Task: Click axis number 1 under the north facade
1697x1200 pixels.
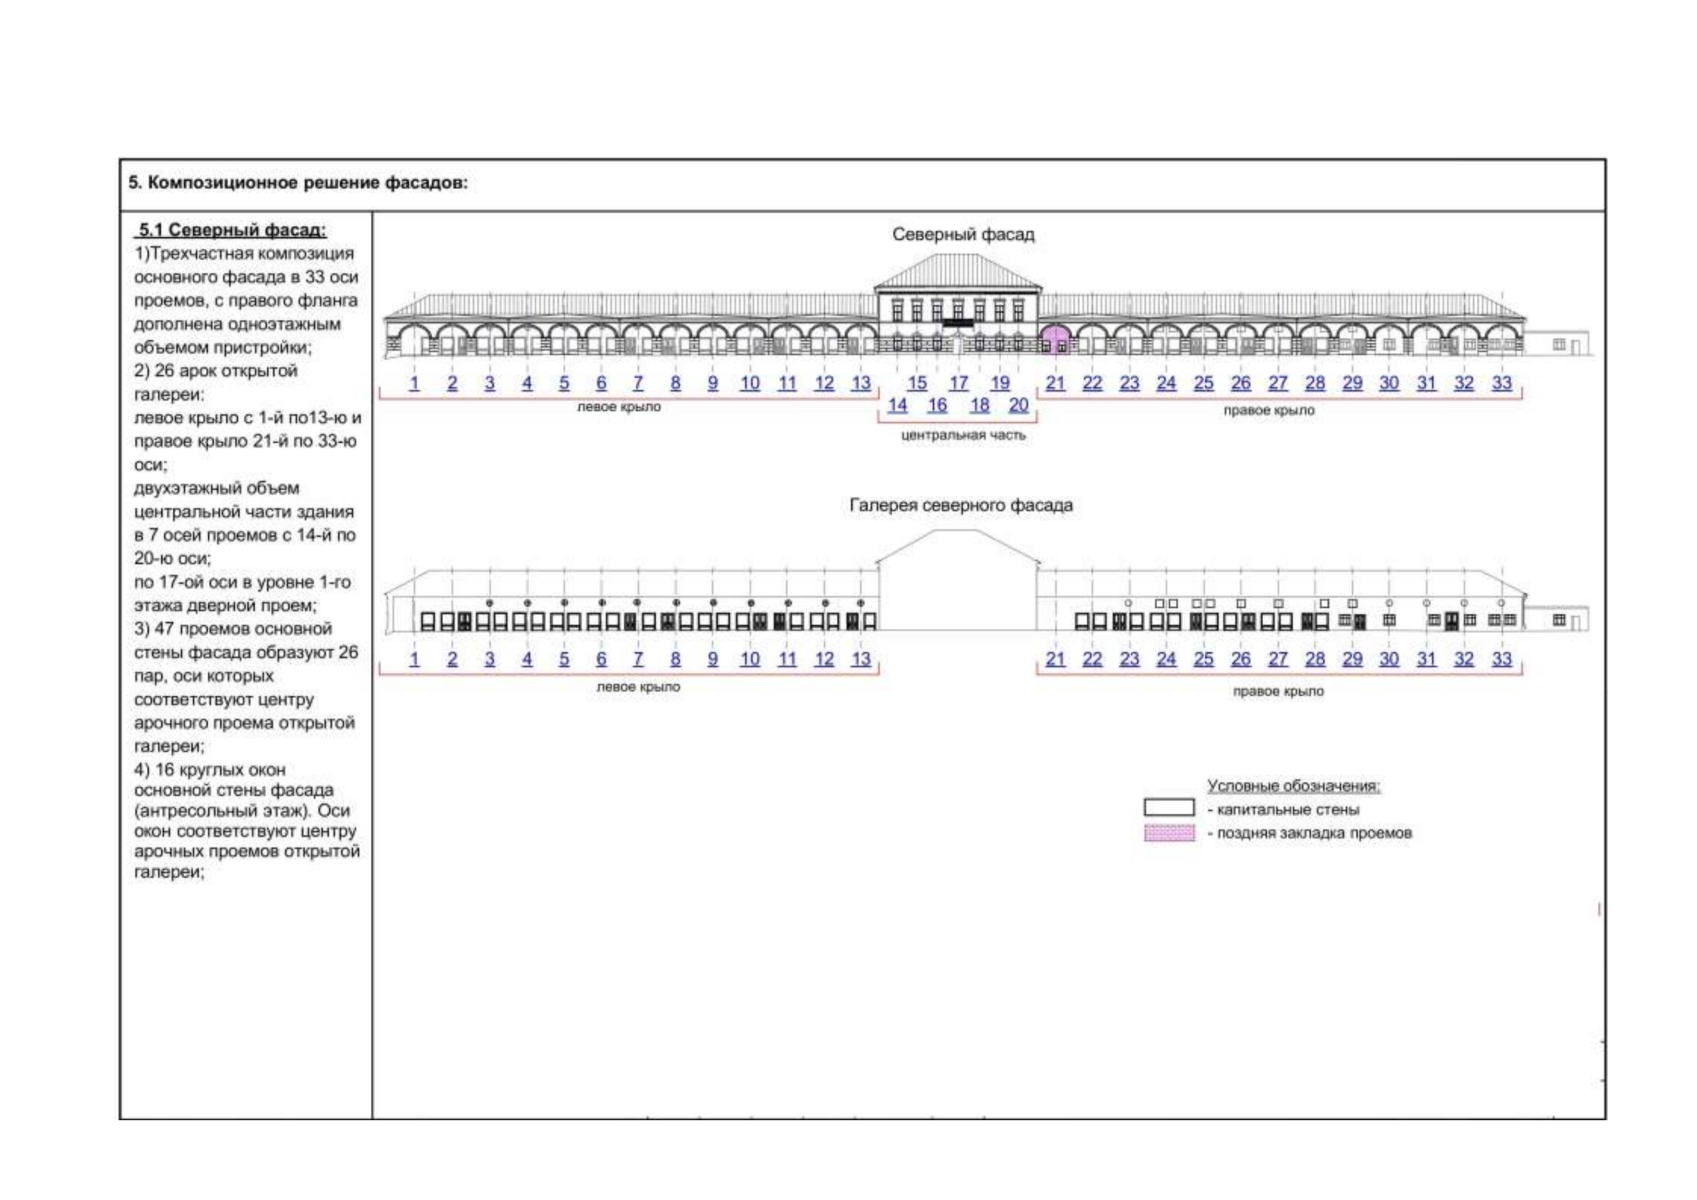Action: tap(414, 383)
